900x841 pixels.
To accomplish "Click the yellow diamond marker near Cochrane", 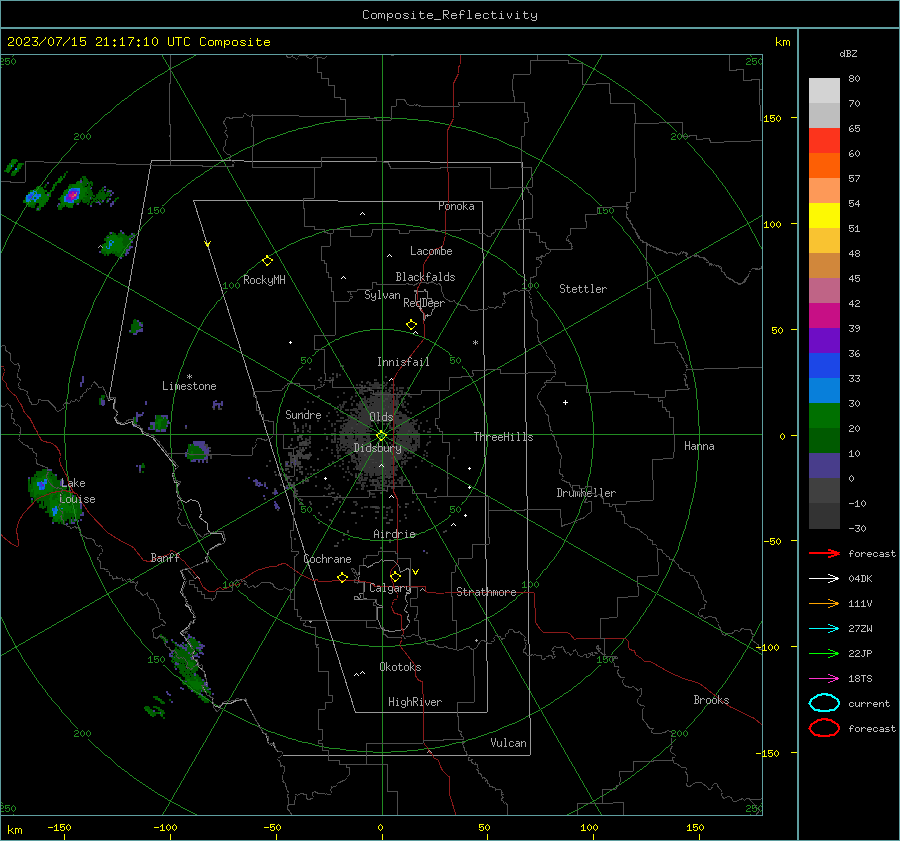I will (343, 578).
